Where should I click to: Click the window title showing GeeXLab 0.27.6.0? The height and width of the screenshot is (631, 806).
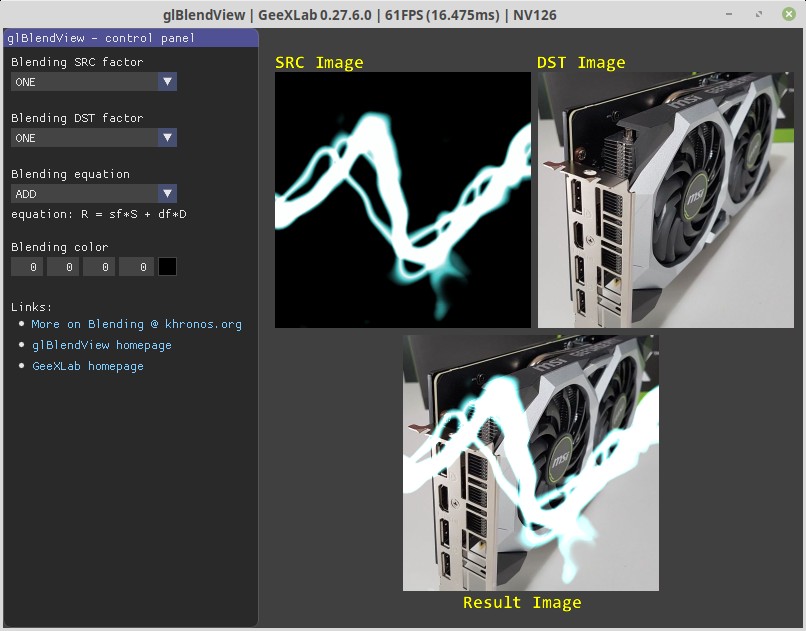pyautogui.click(x=360, y=15)
